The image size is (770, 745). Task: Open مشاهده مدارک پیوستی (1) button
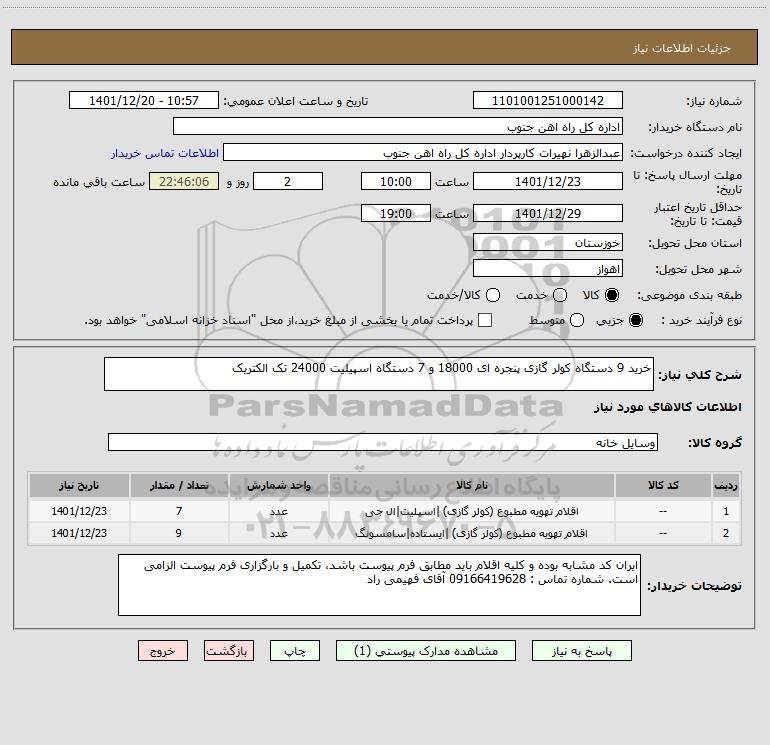coord(426,651)
